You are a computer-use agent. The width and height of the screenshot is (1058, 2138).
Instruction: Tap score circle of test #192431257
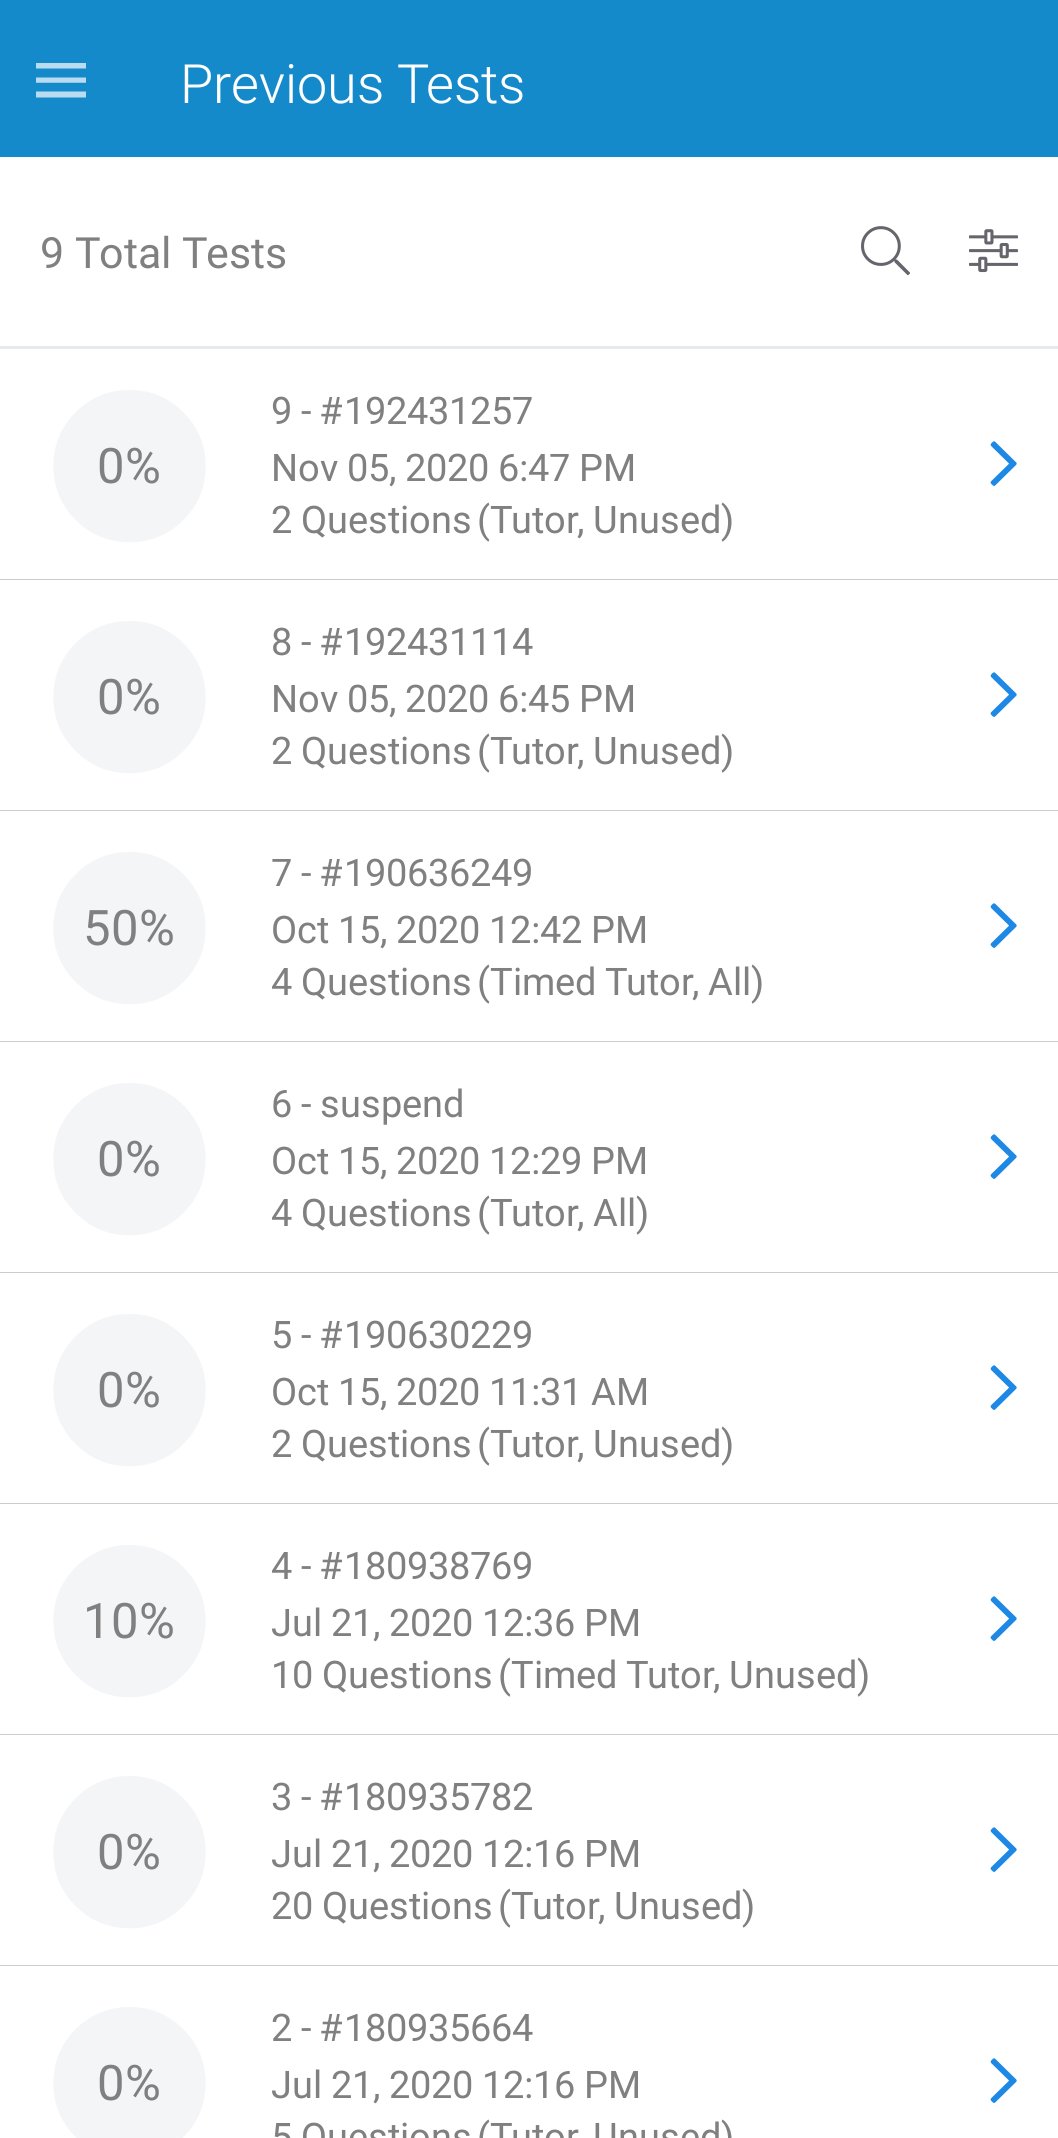click(x=129, y=466)
